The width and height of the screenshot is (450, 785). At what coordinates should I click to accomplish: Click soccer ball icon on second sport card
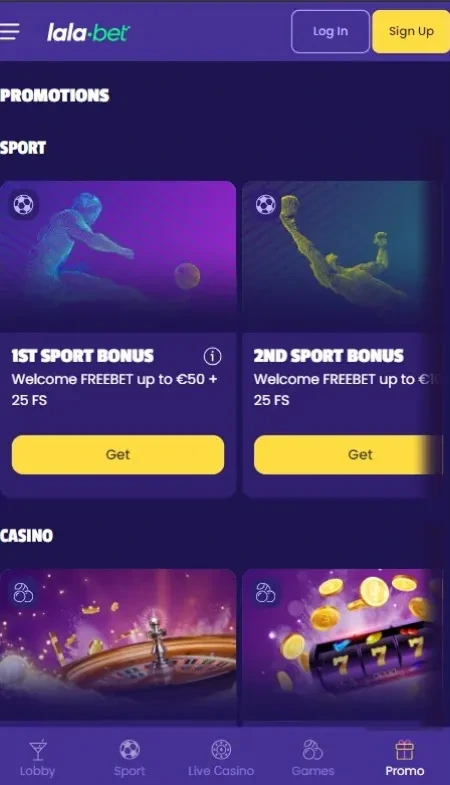click(x=265, y=205)
